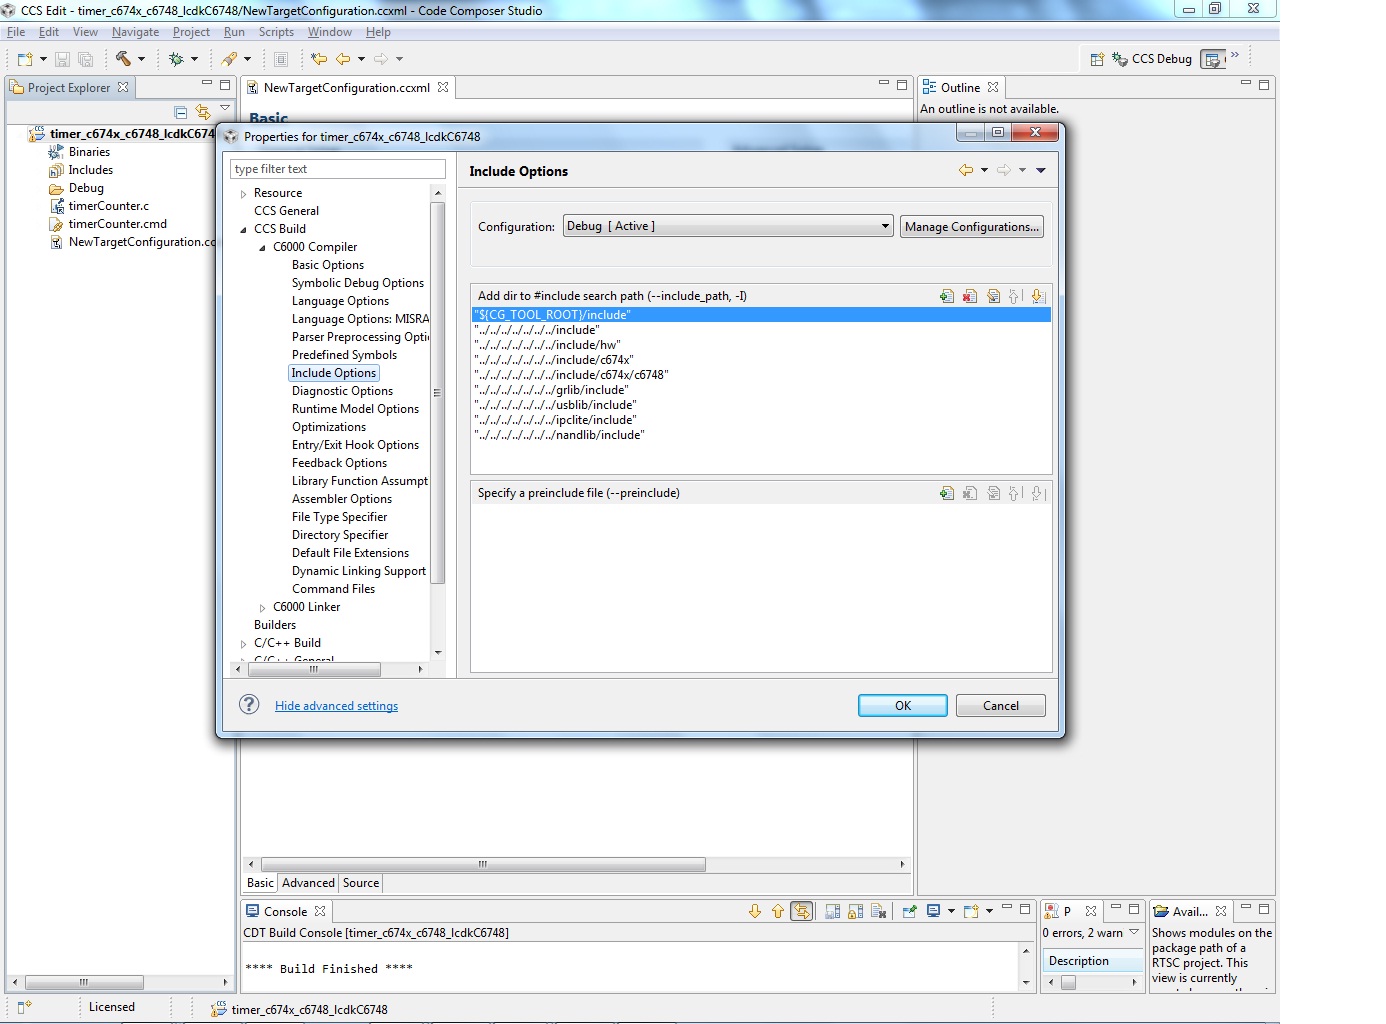Viewport: 1386px width, 1024px height.
Task: Switch to CCS Debug perspective
Action: (1152, 59)
